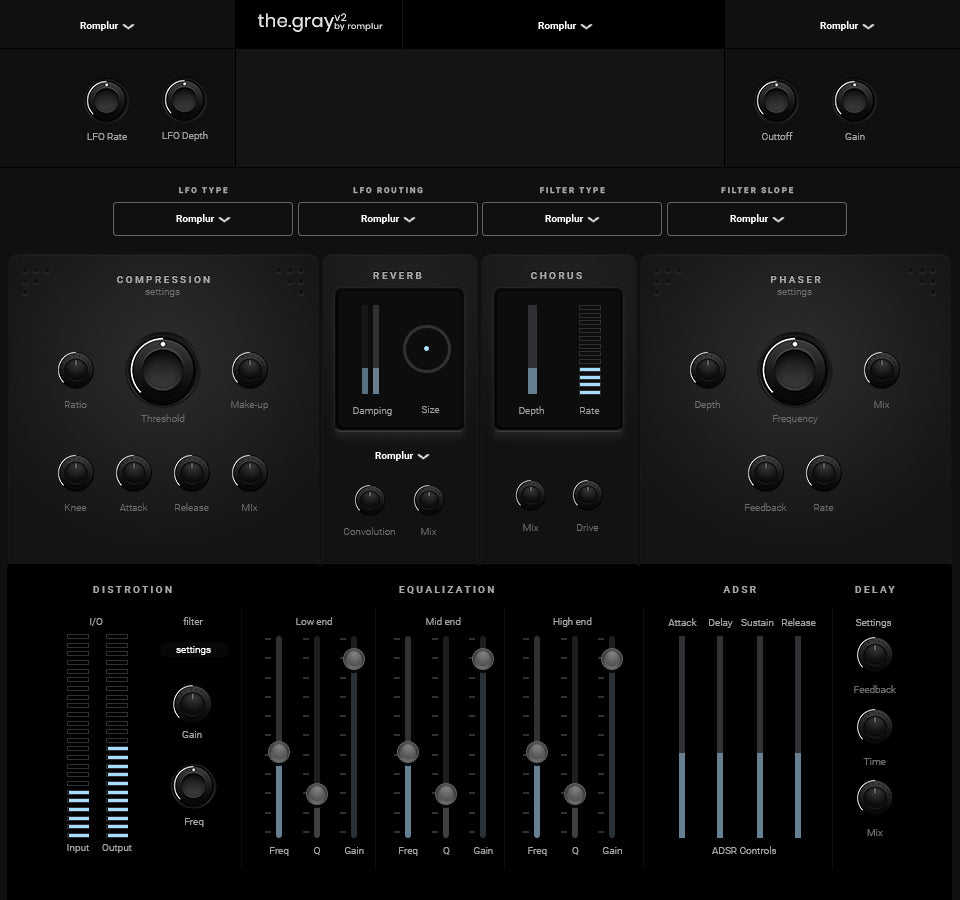Open the Reverb Romplur preset dropdown

402,456
